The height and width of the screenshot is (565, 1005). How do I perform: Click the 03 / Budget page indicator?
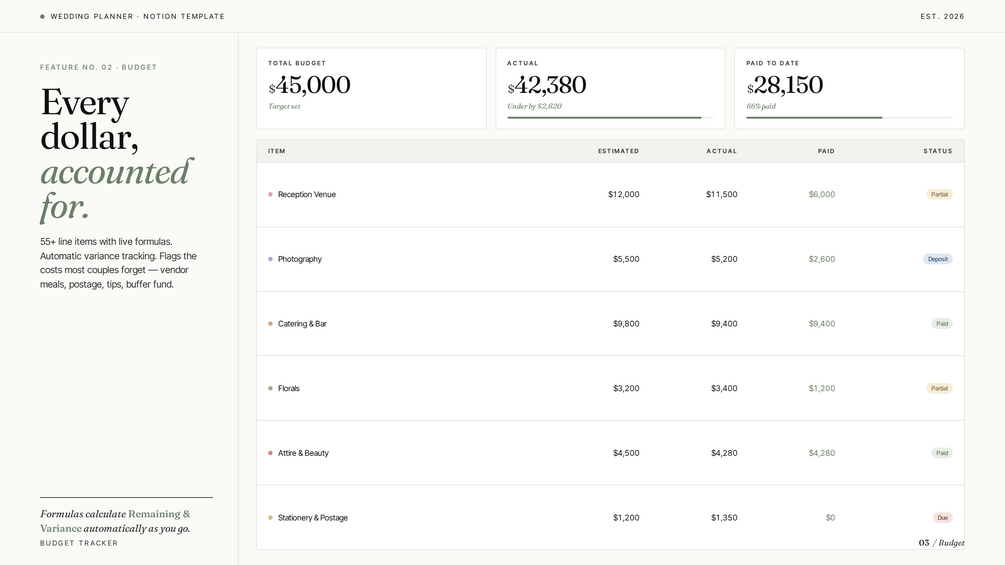coord(941,543)
